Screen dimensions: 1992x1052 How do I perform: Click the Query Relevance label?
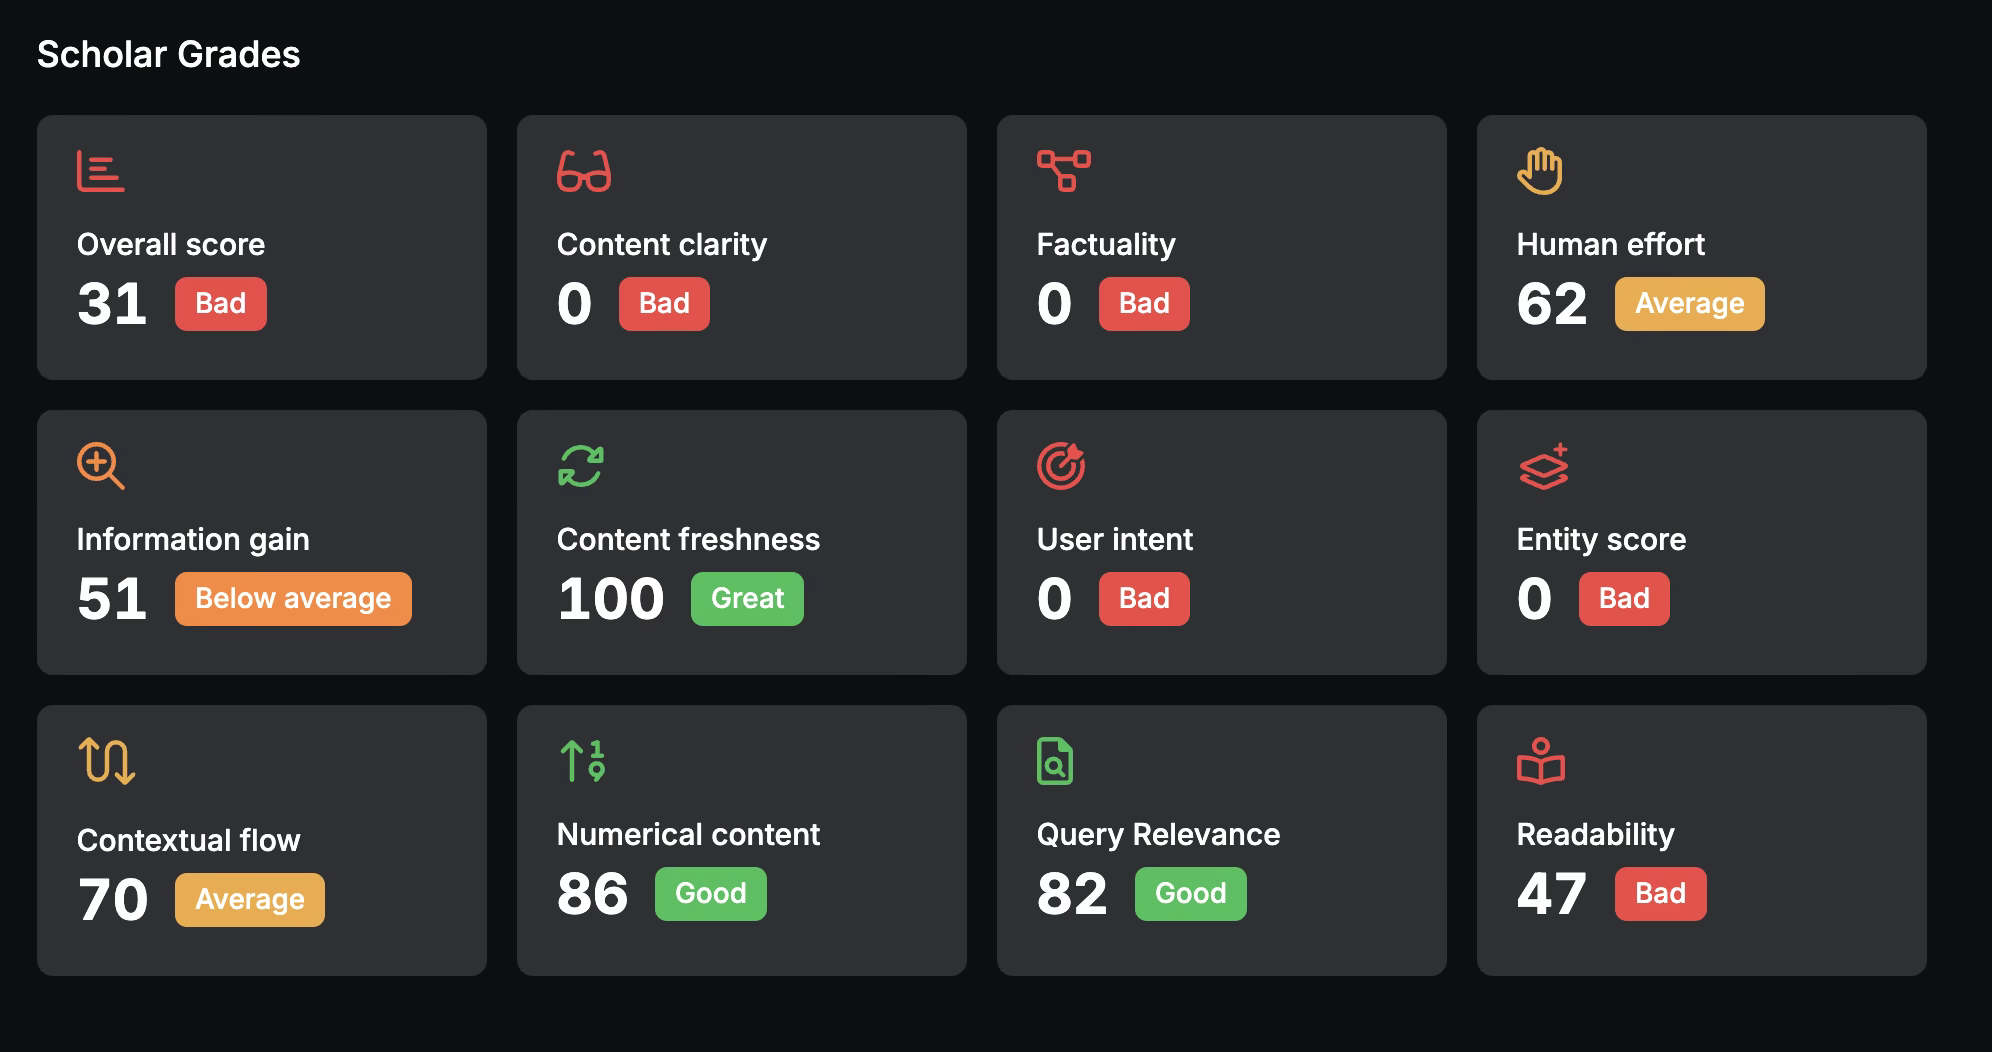1158,835
